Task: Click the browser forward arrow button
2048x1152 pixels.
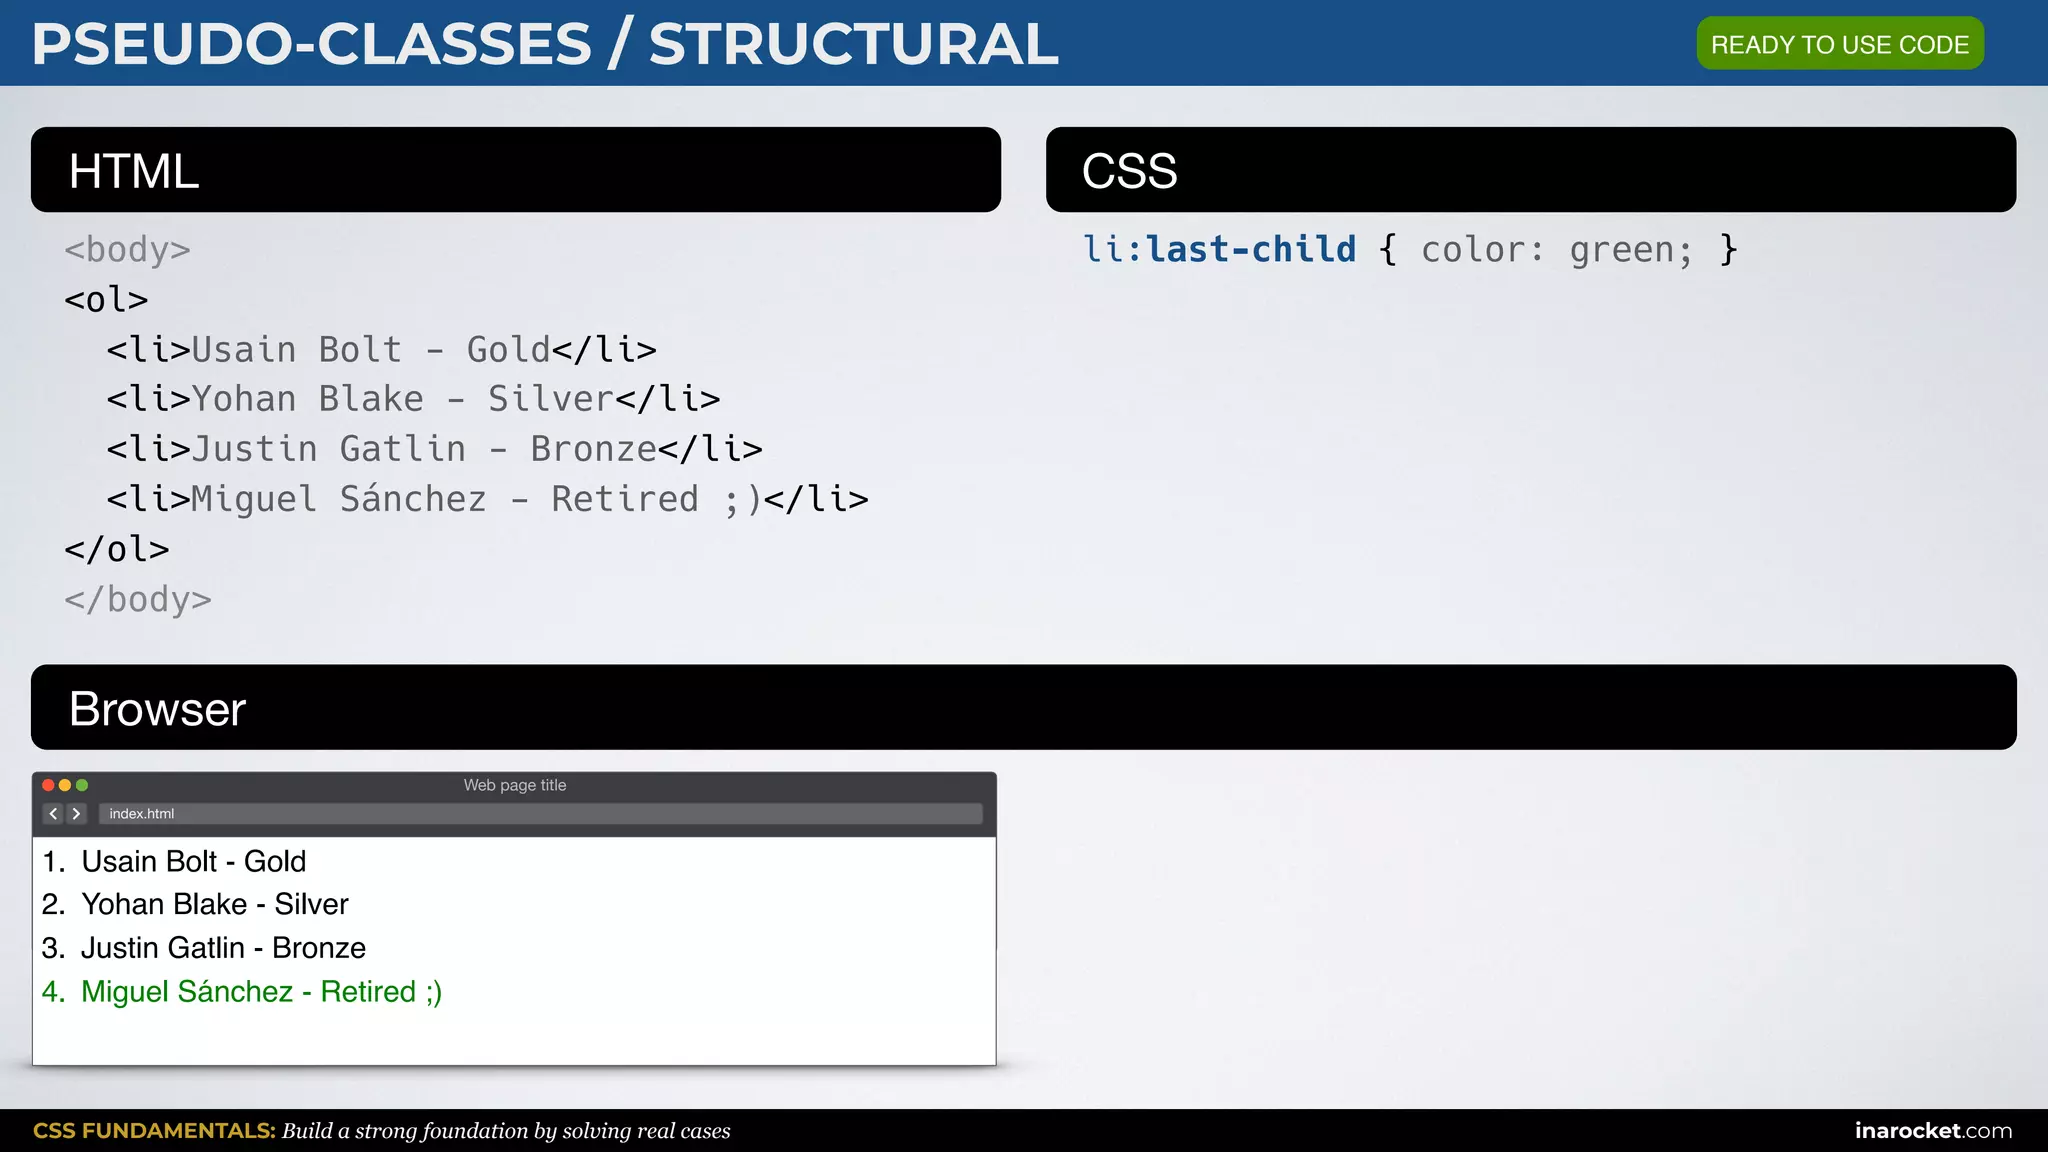Action: click(76, 814)
